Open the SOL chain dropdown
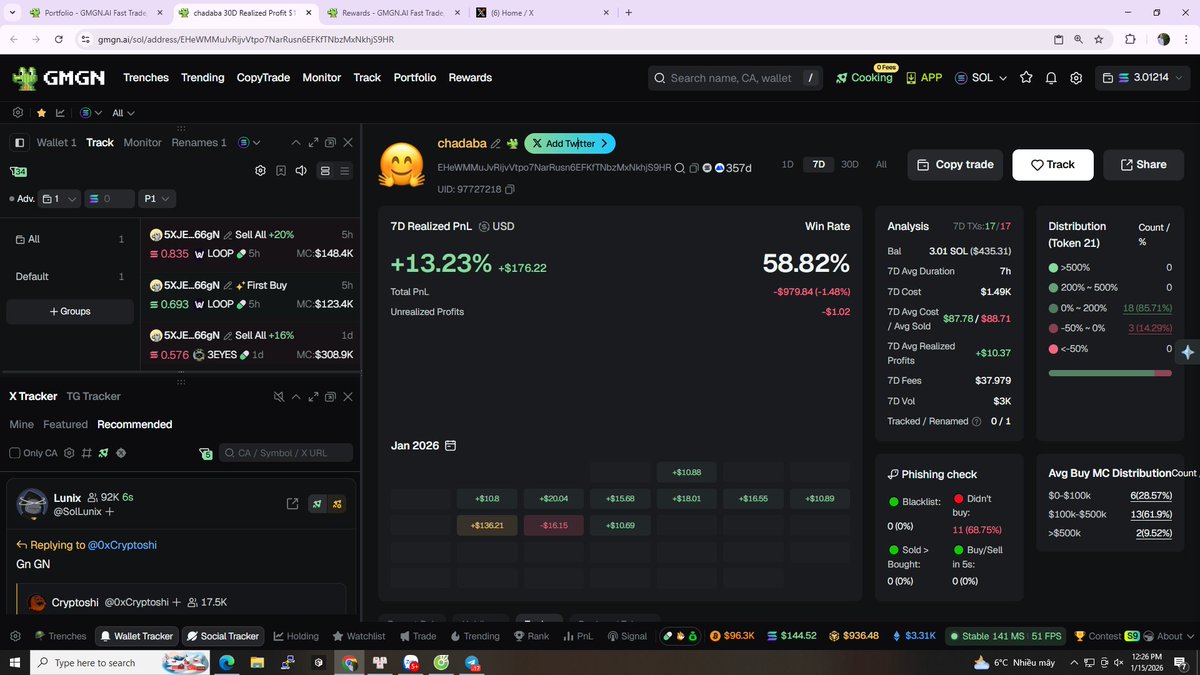 (x=981, y=78)
